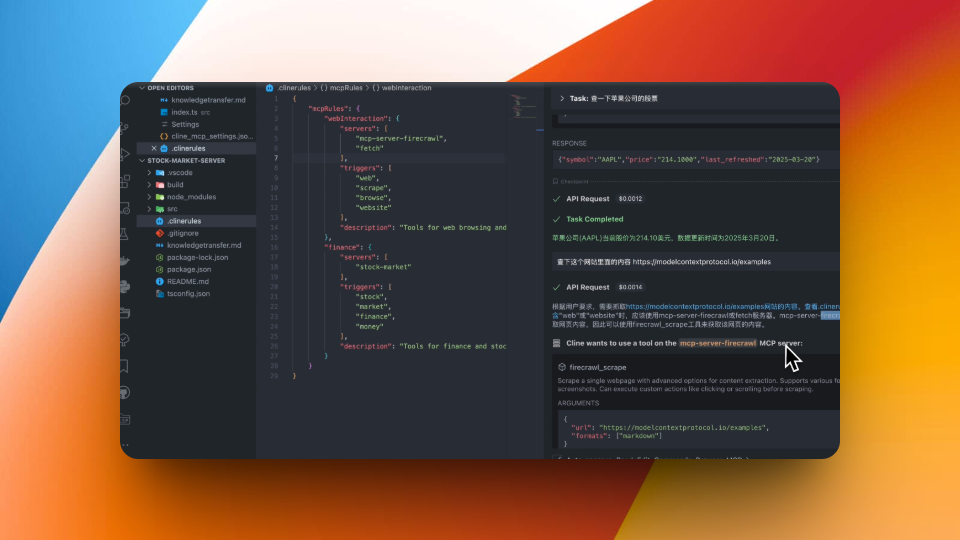Open README.md in the file tree

[189, 281]
